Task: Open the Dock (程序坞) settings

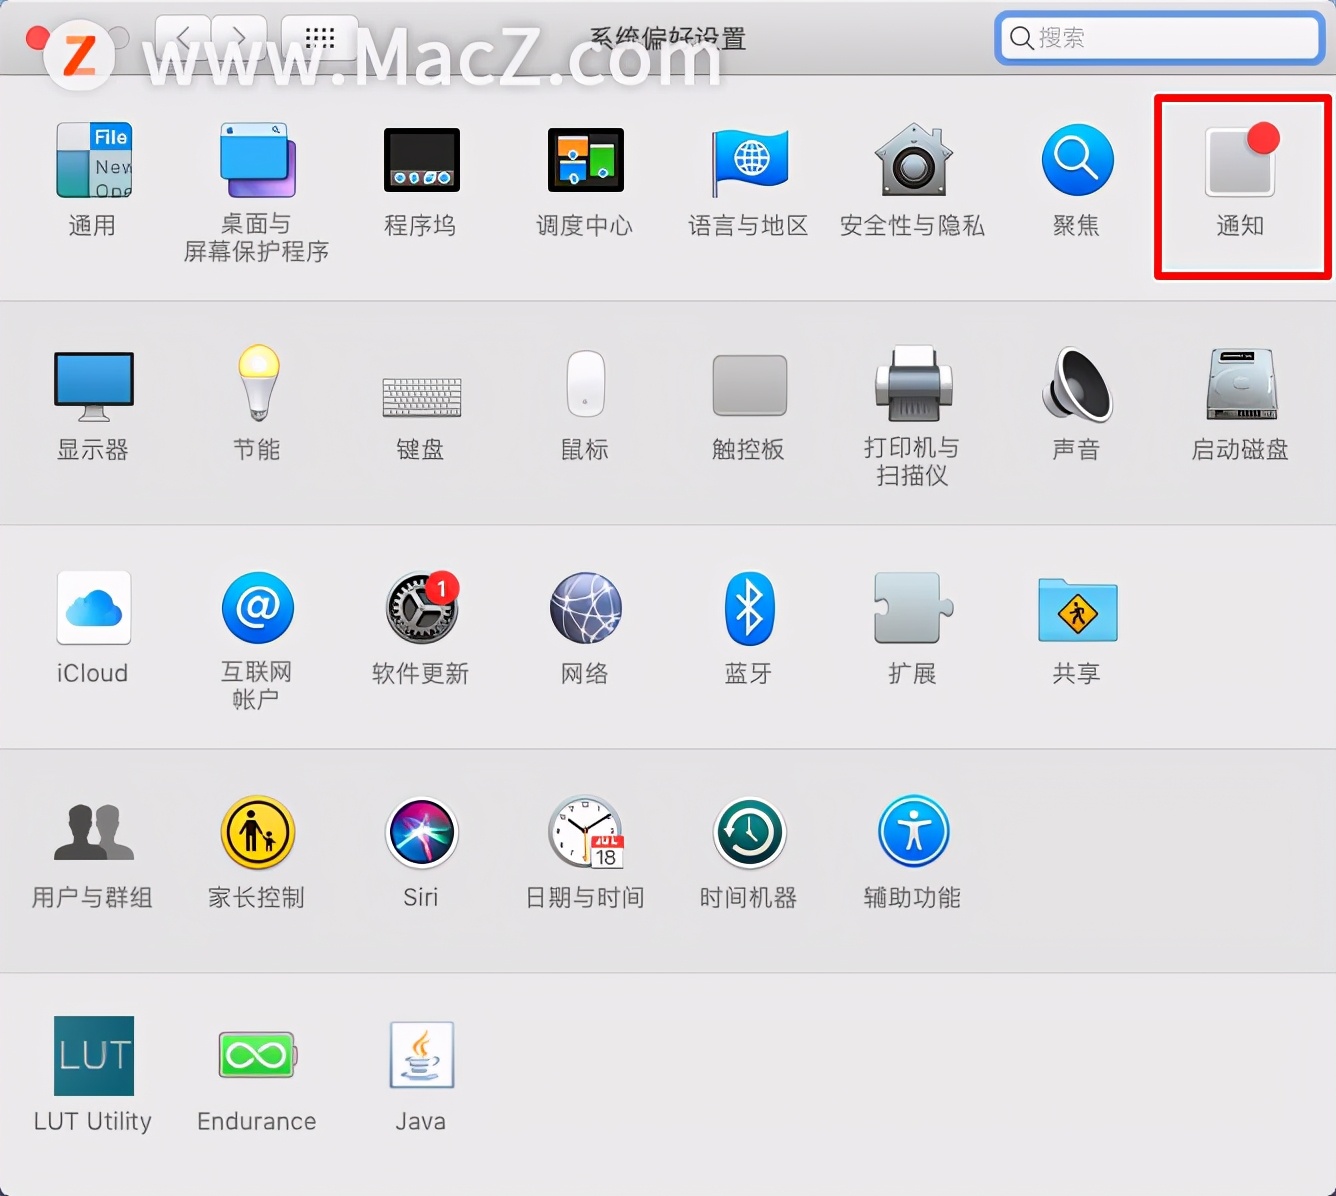Action: pyautogui.click(x=421, y=180)
